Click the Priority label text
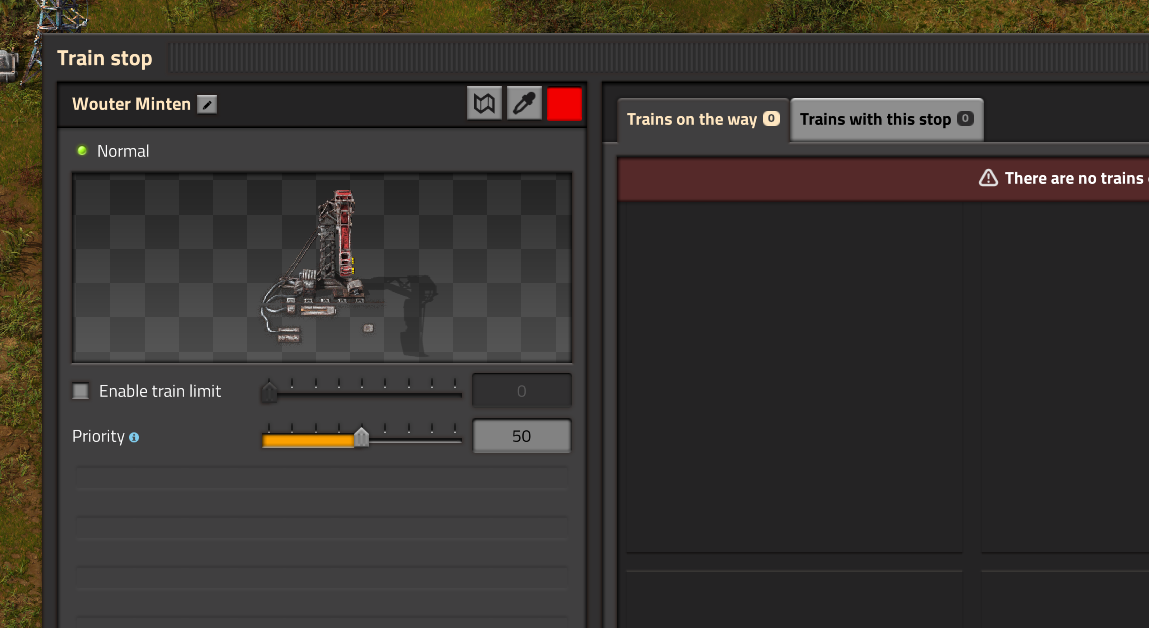 98,437
